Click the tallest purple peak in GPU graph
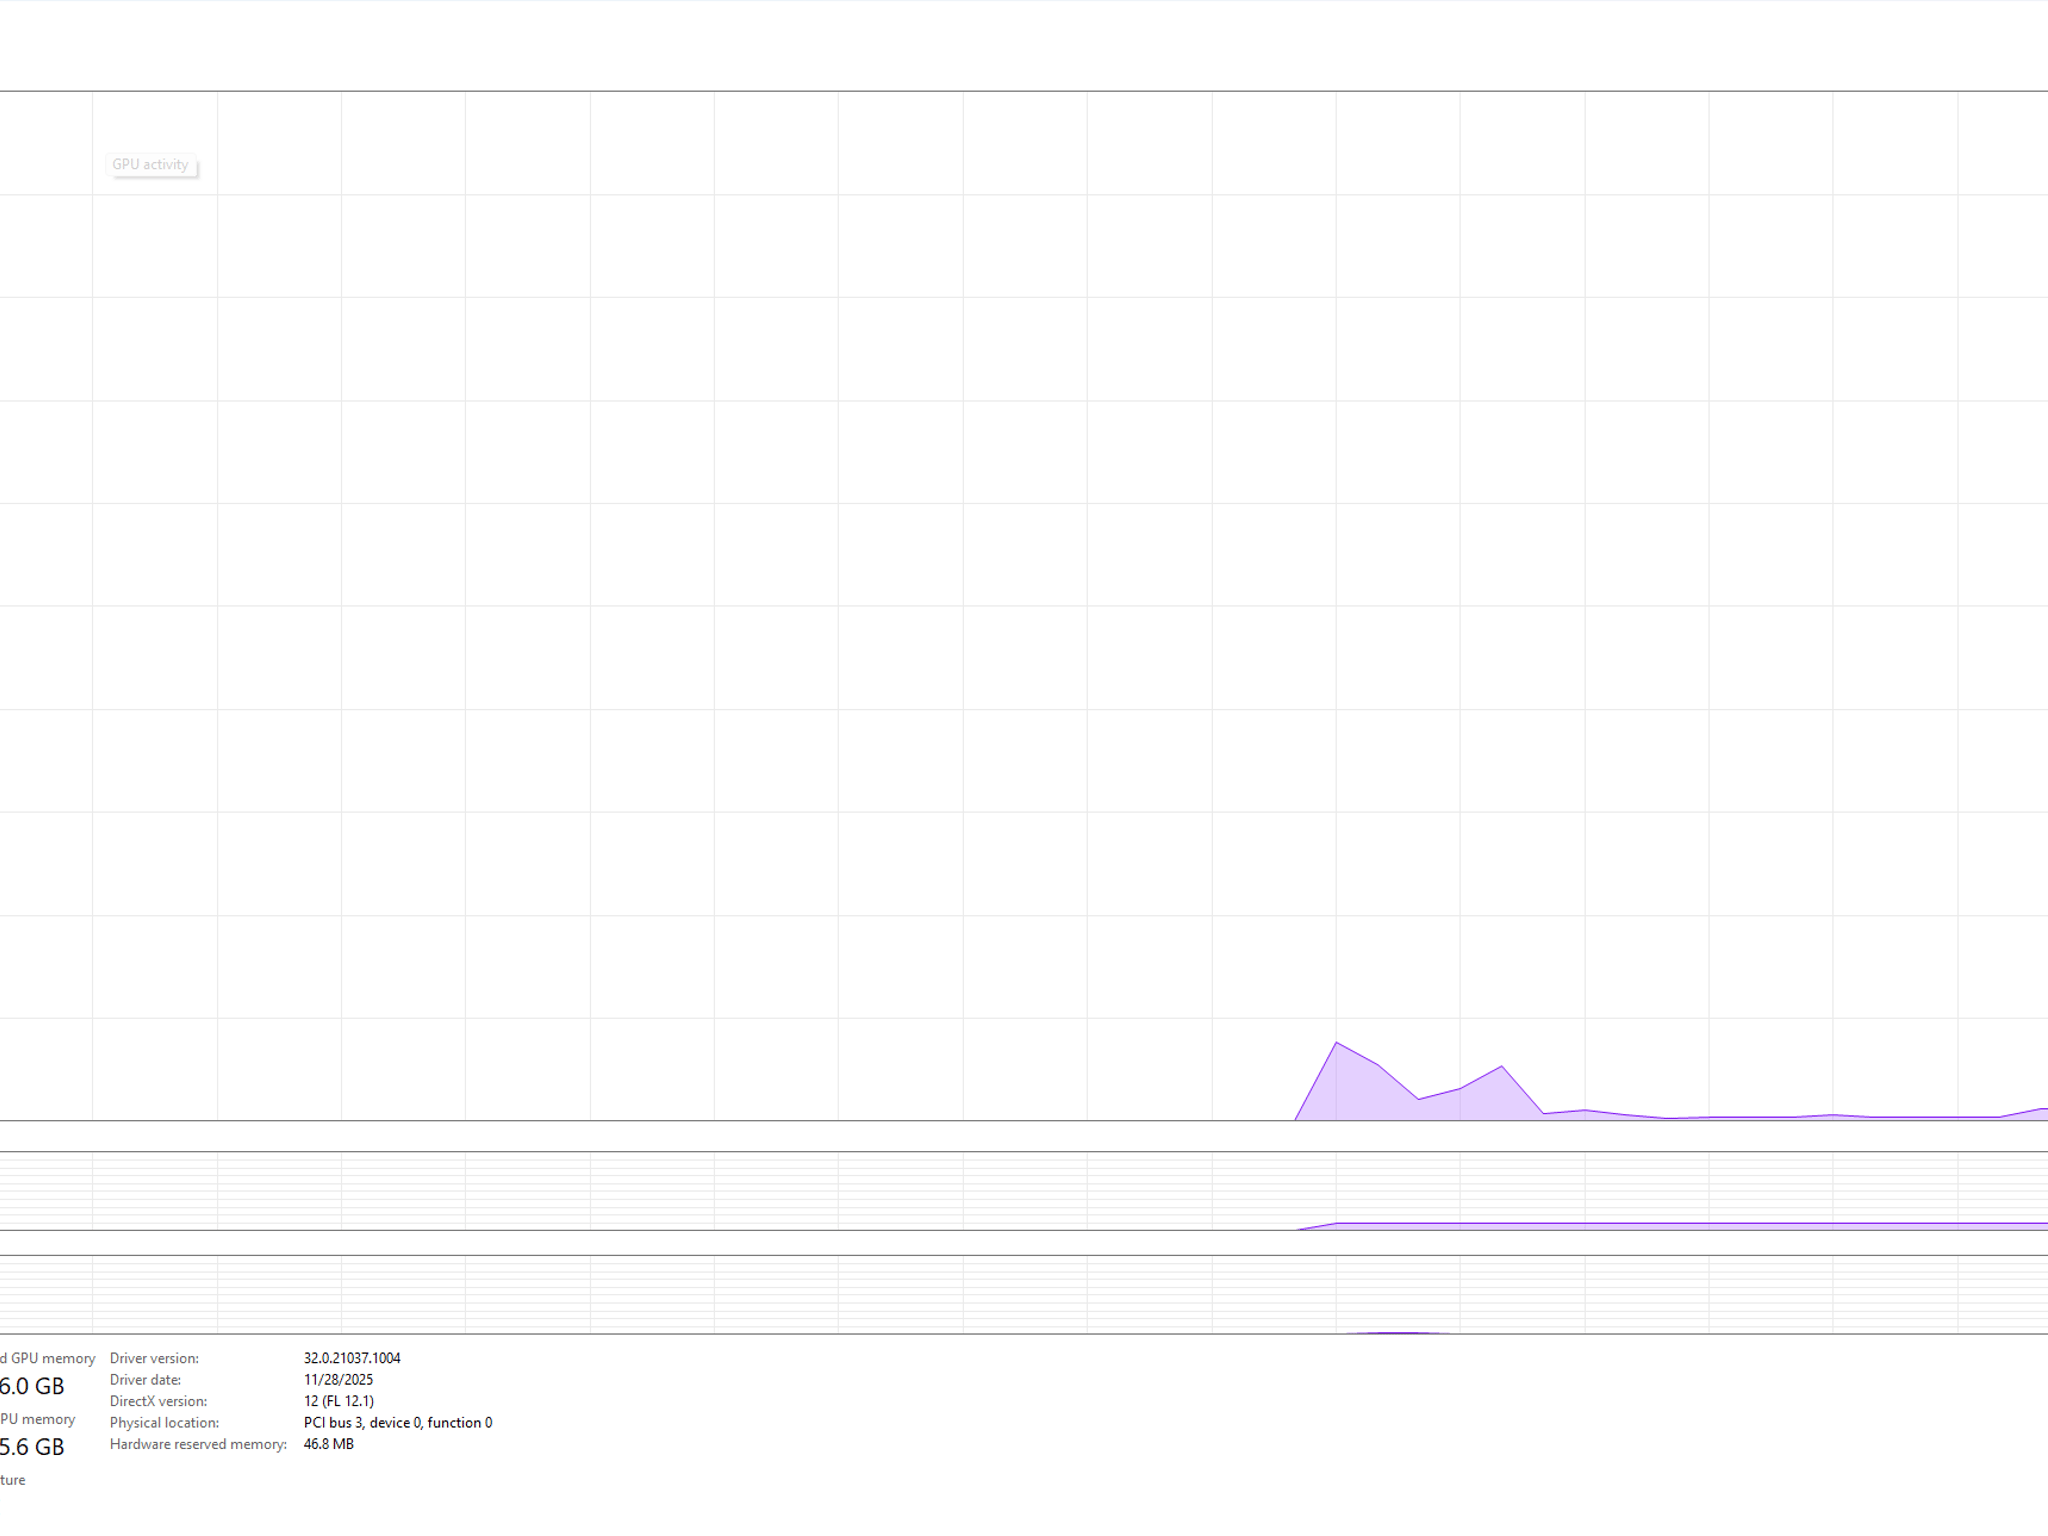 [x=1336, y=1043]
